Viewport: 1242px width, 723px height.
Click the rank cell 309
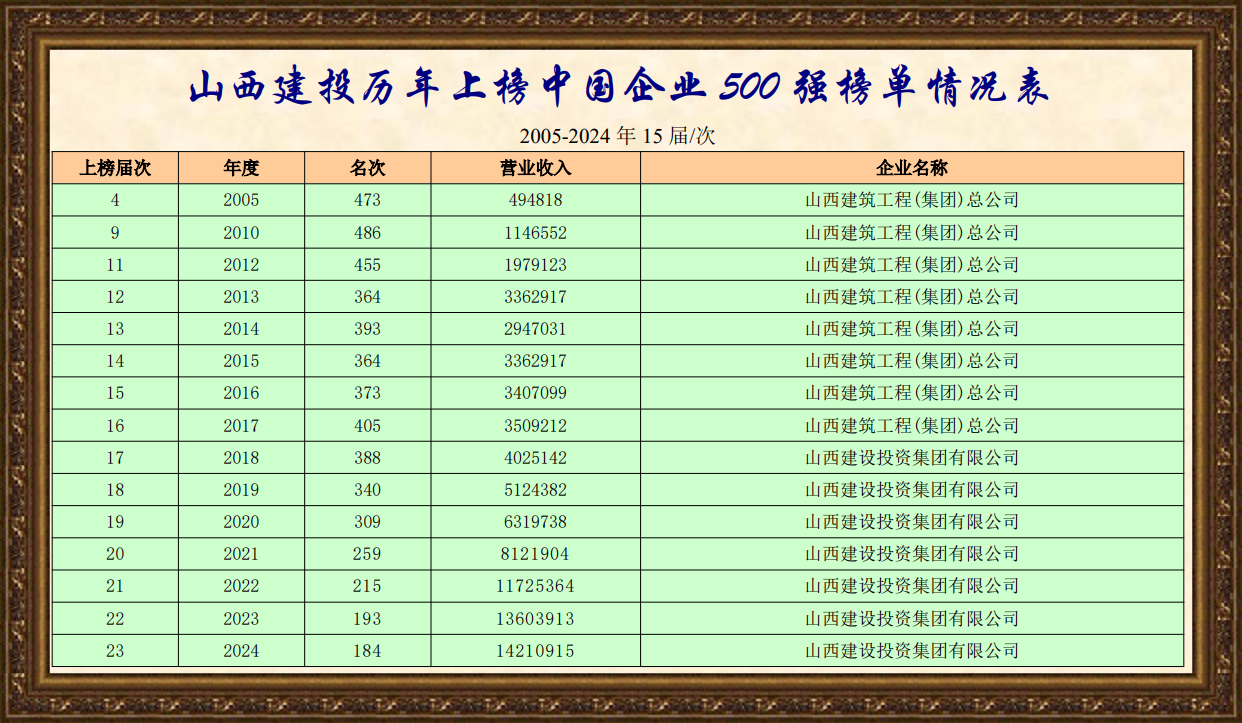pyautogui.click(x=367, y=522)
